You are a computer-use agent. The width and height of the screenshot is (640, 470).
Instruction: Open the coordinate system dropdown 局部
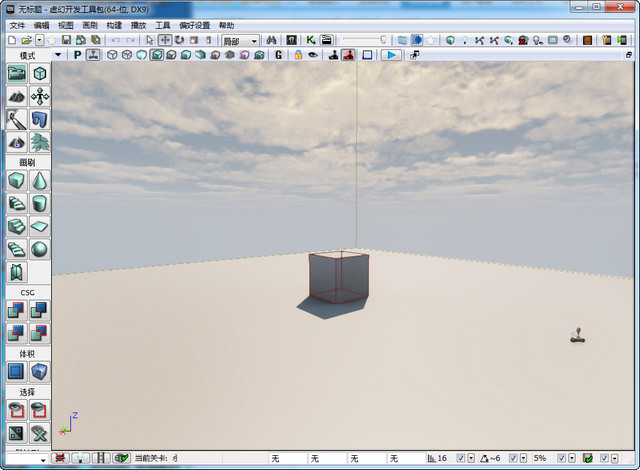tap(240, 40)
